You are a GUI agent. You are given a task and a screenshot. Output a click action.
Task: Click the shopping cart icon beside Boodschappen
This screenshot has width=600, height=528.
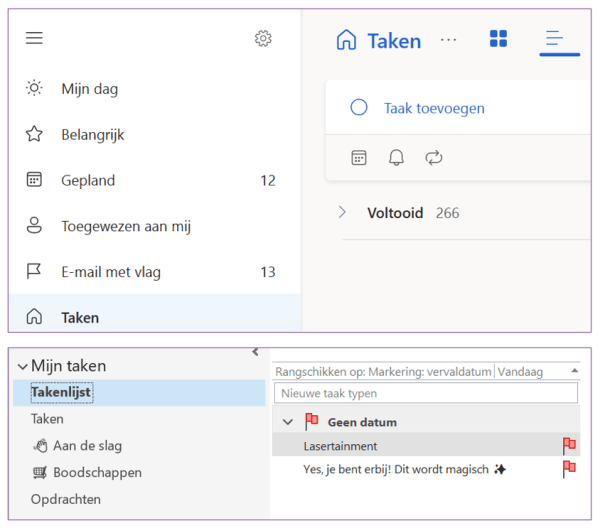click(x=40, y=473)
